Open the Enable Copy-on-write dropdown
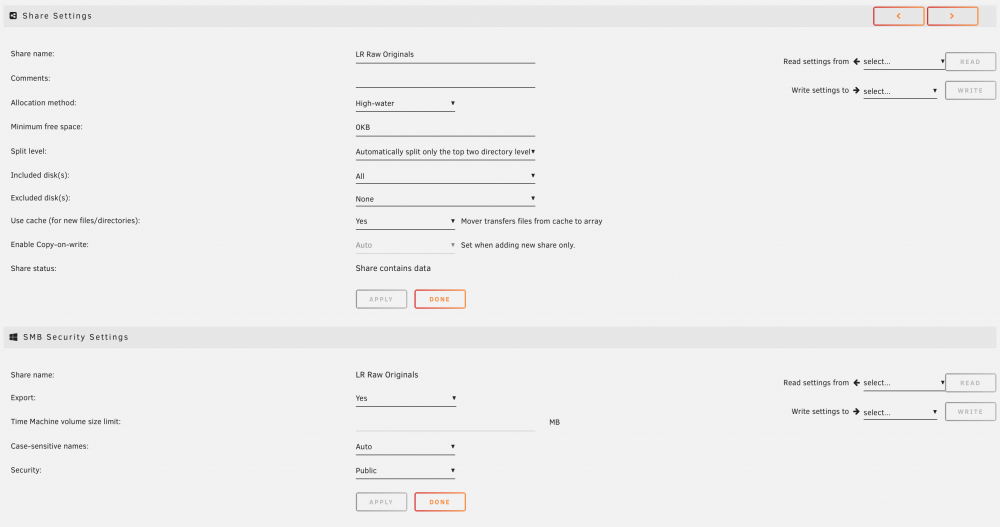This screenshot has height=527, width=1000. 405,245
